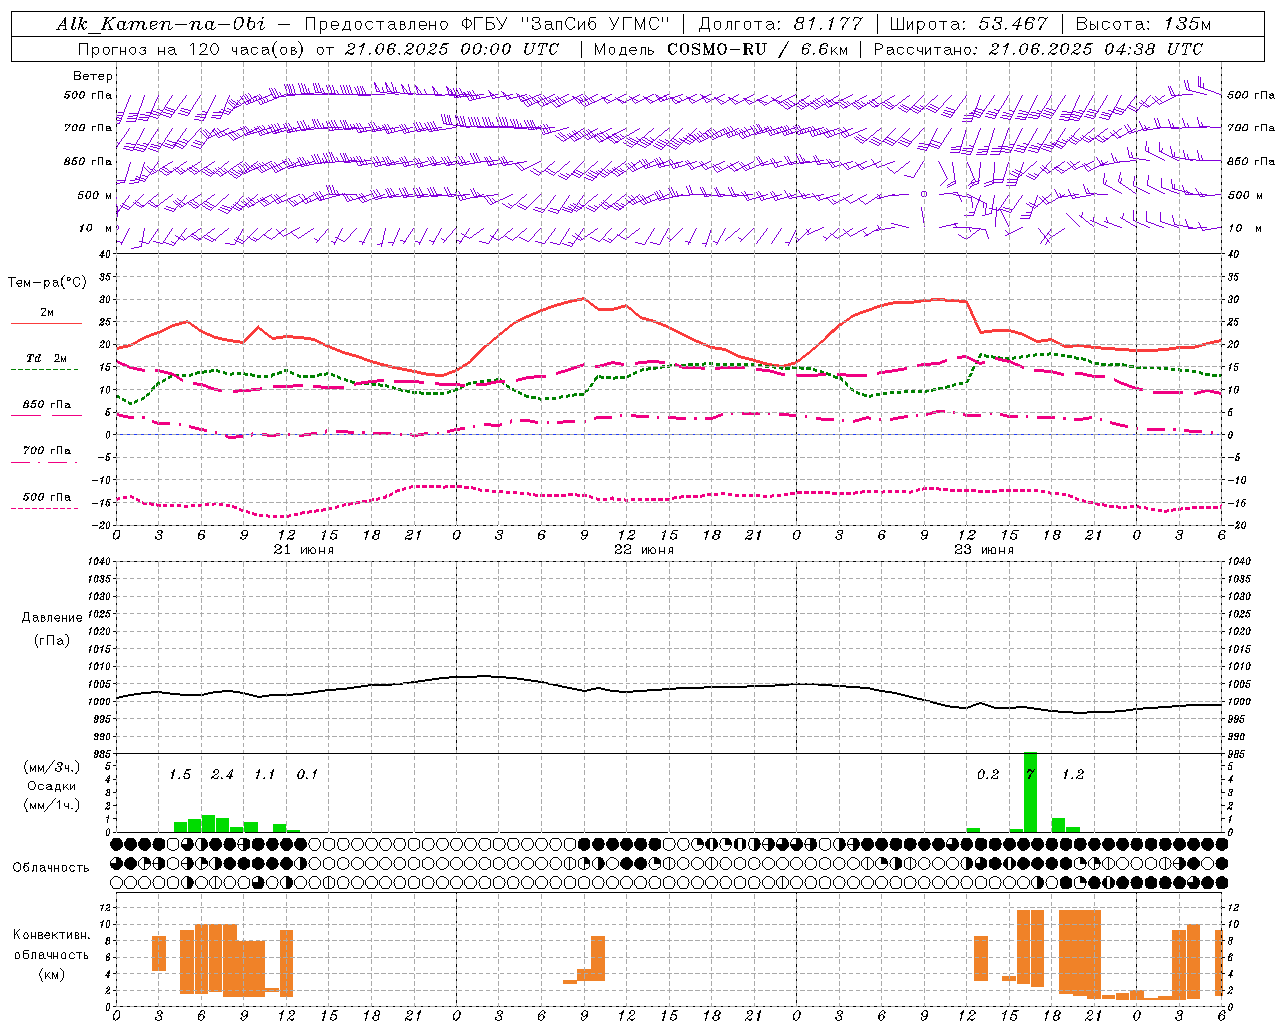The width and height of the screenshot is (1280, 1024).
Task: Select the model name COSMO-RU / 6.6км
Action: pos(757,49)
